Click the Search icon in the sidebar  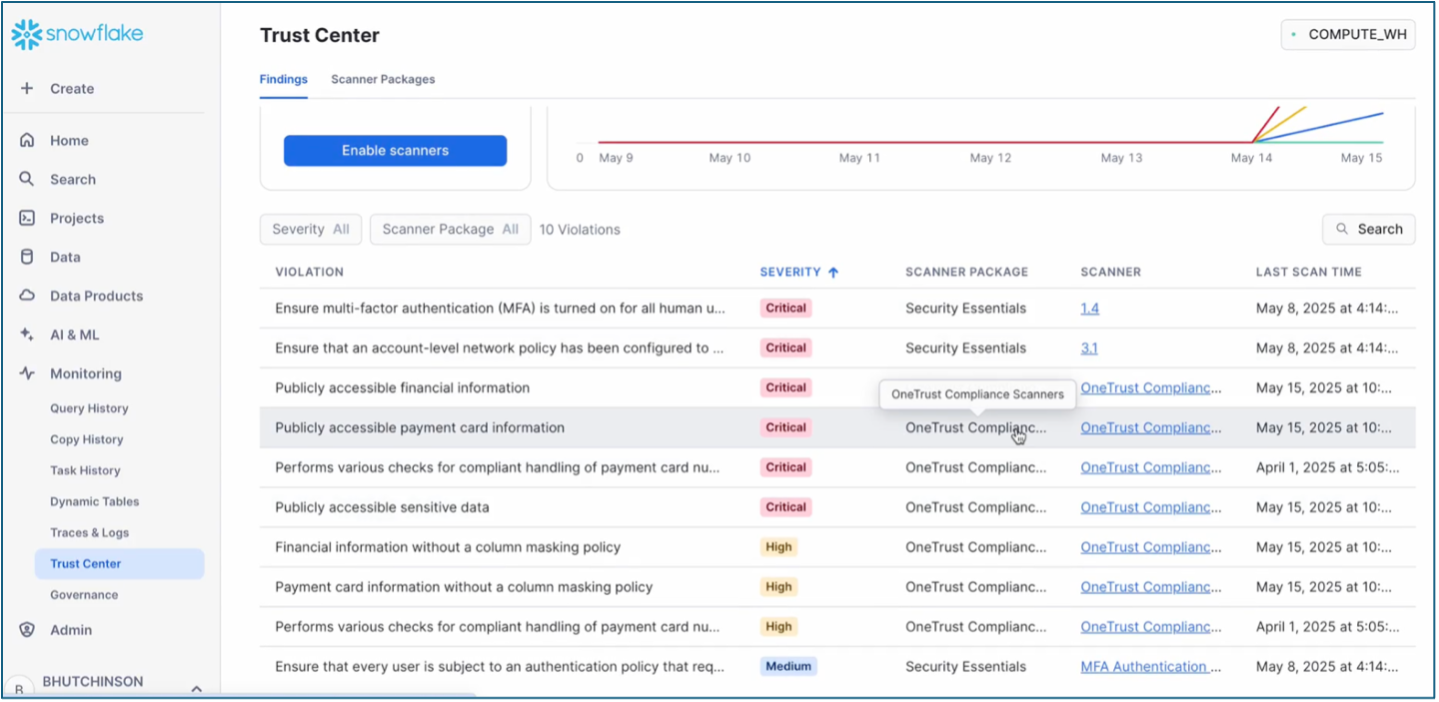[26, 179]
